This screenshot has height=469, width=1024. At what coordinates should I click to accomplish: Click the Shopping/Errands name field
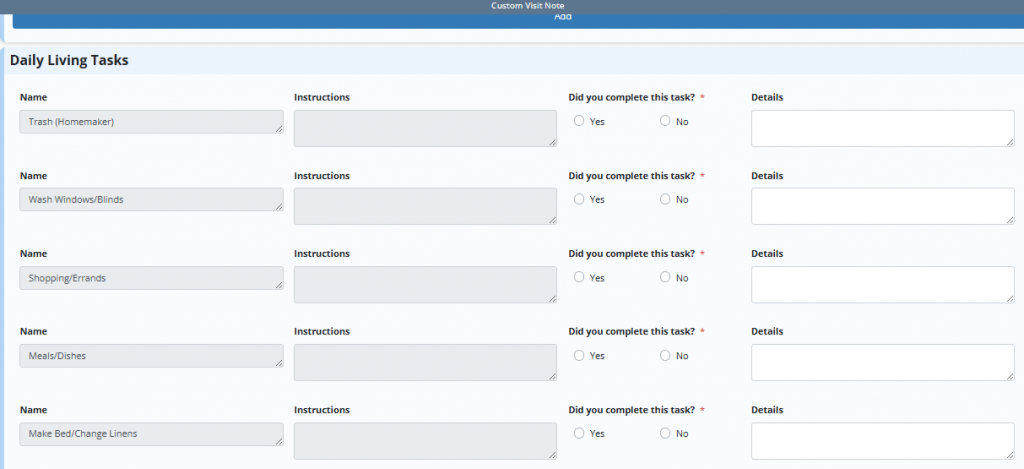click(151, 278)
